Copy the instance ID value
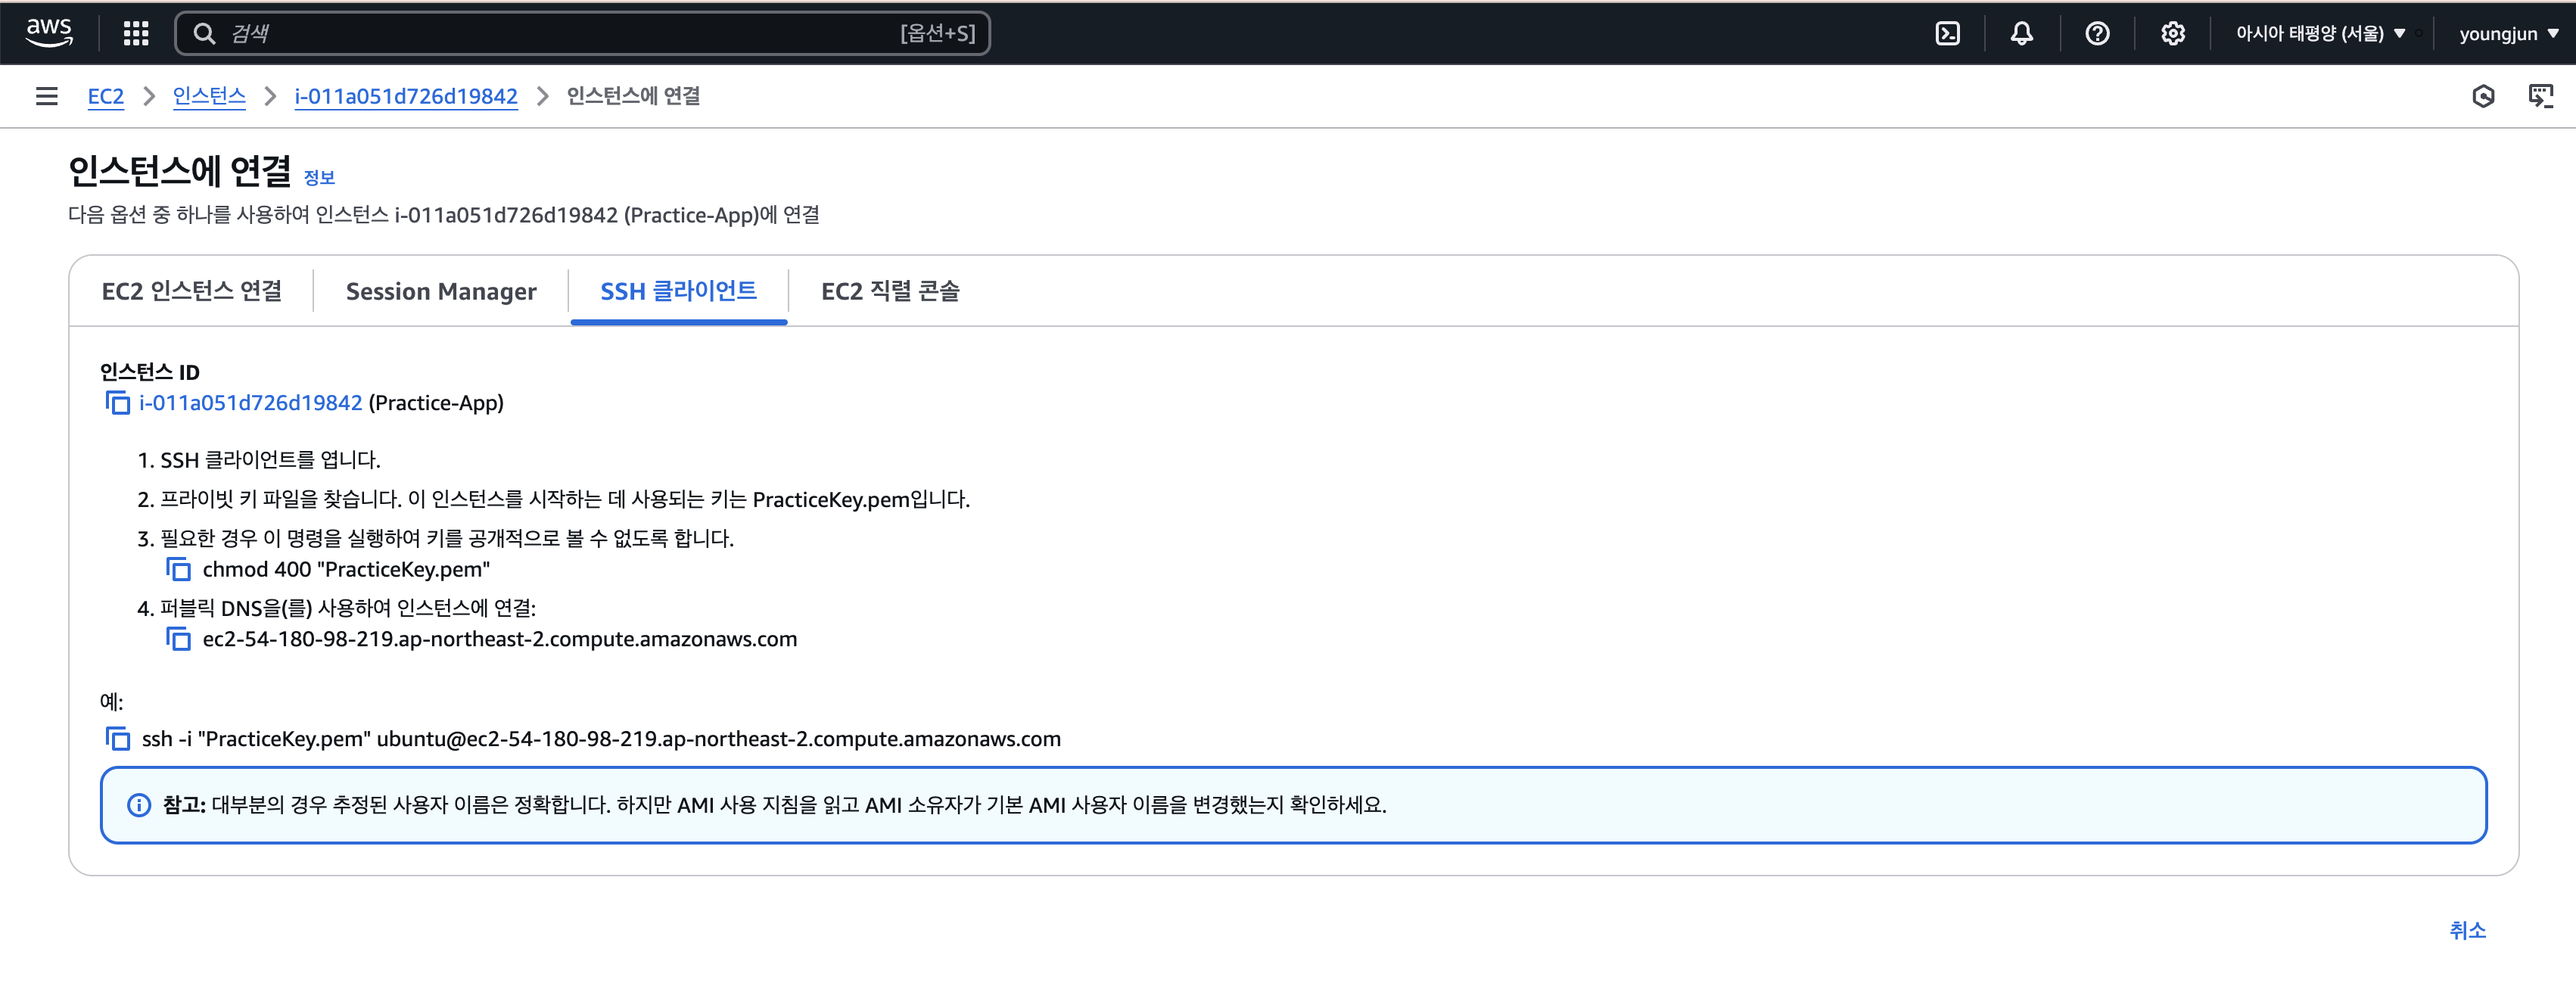This screenshot has width=2576, height=1008. 118,403
